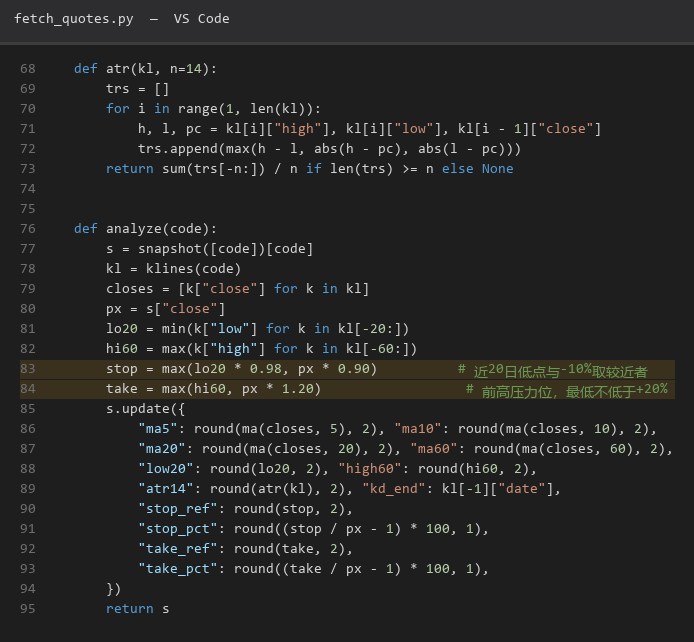This screenshot has height=642, width=694.
Task: Click the 'take = max(hi60, px * 1.20)' code
Action: pyautogui.click(x=213, y=388)
